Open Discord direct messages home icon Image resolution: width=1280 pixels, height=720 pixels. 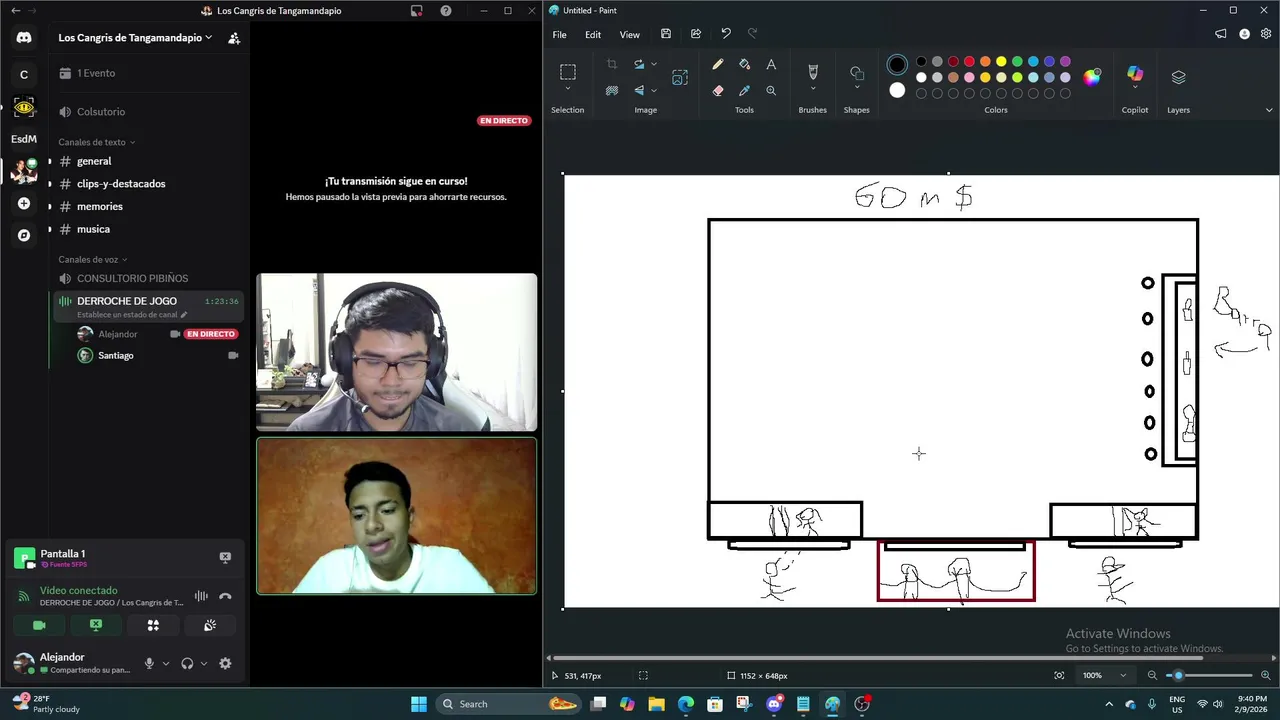click(x=24, y=37)
